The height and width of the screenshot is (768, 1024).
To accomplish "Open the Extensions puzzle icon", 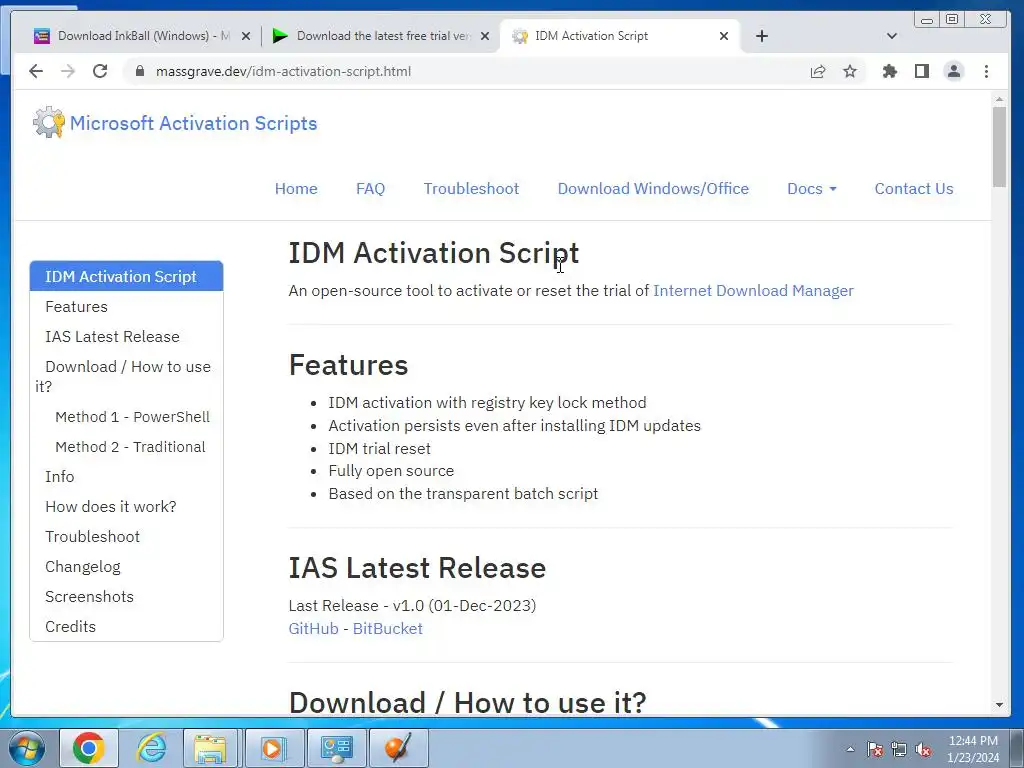I will point(889,71).
